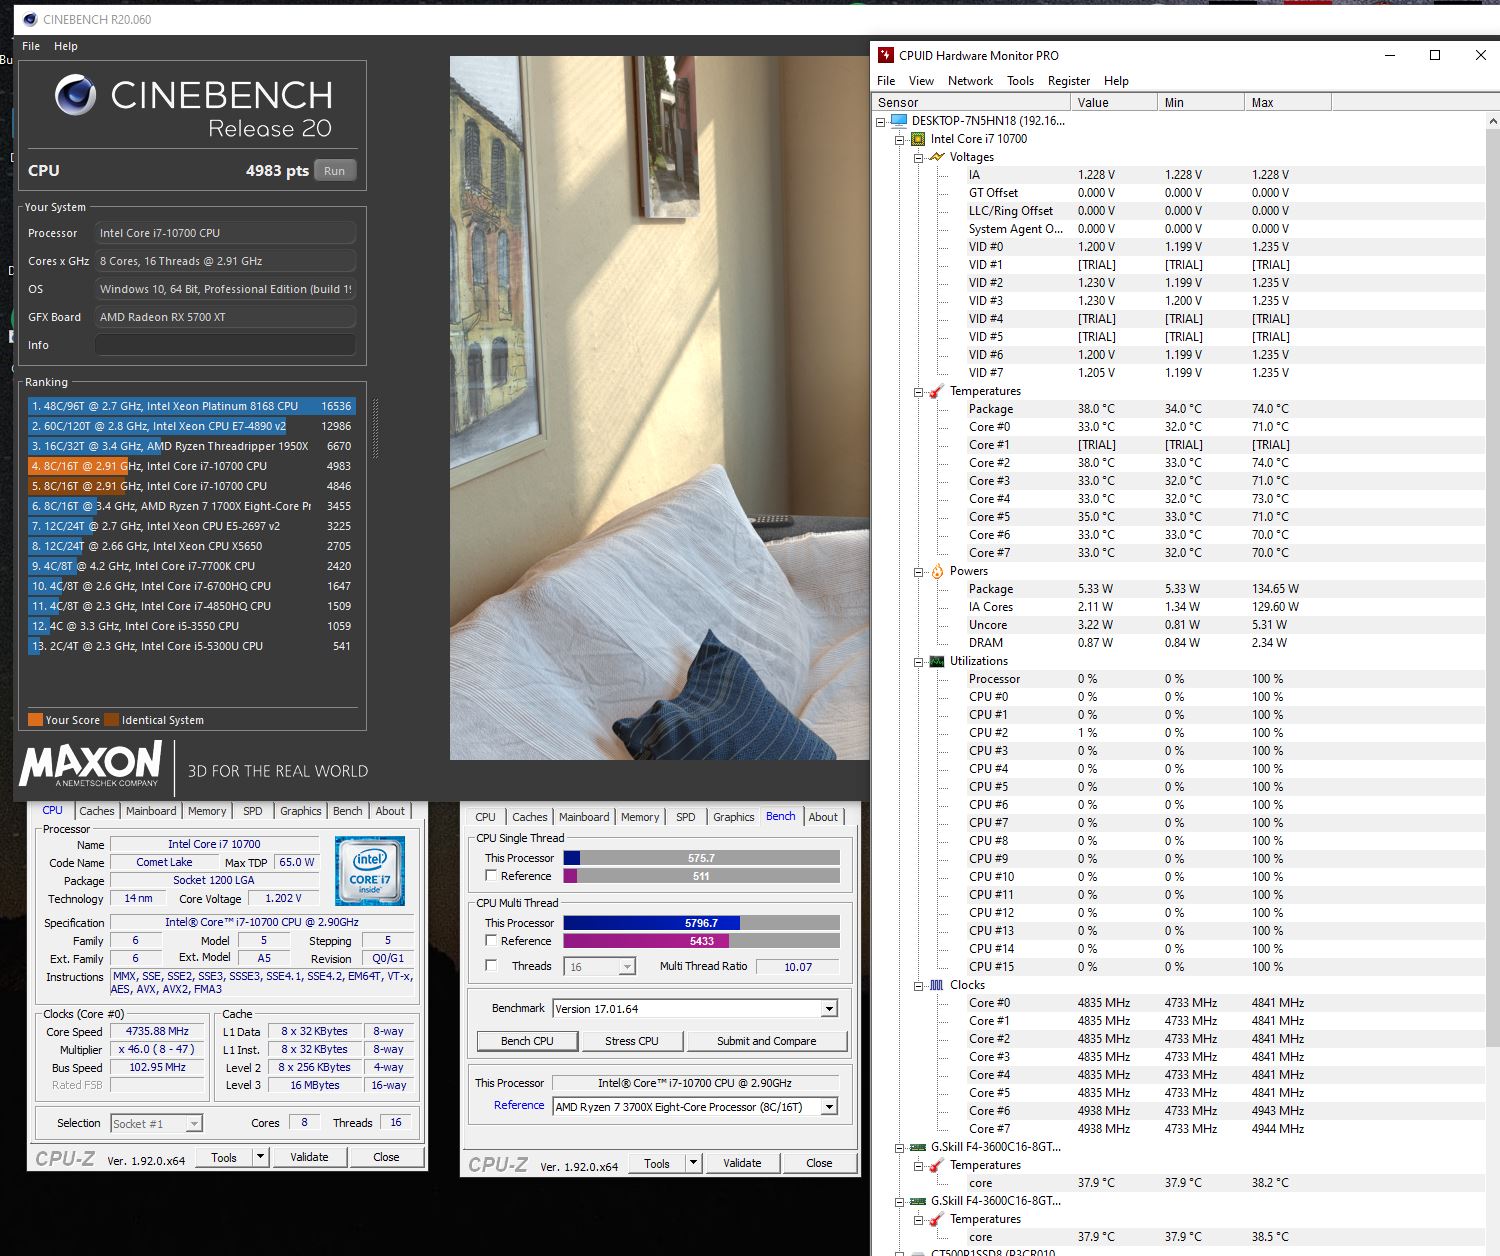Click the Max column header in HWMonitor

pyautogui.click(x=1288, y=102)
